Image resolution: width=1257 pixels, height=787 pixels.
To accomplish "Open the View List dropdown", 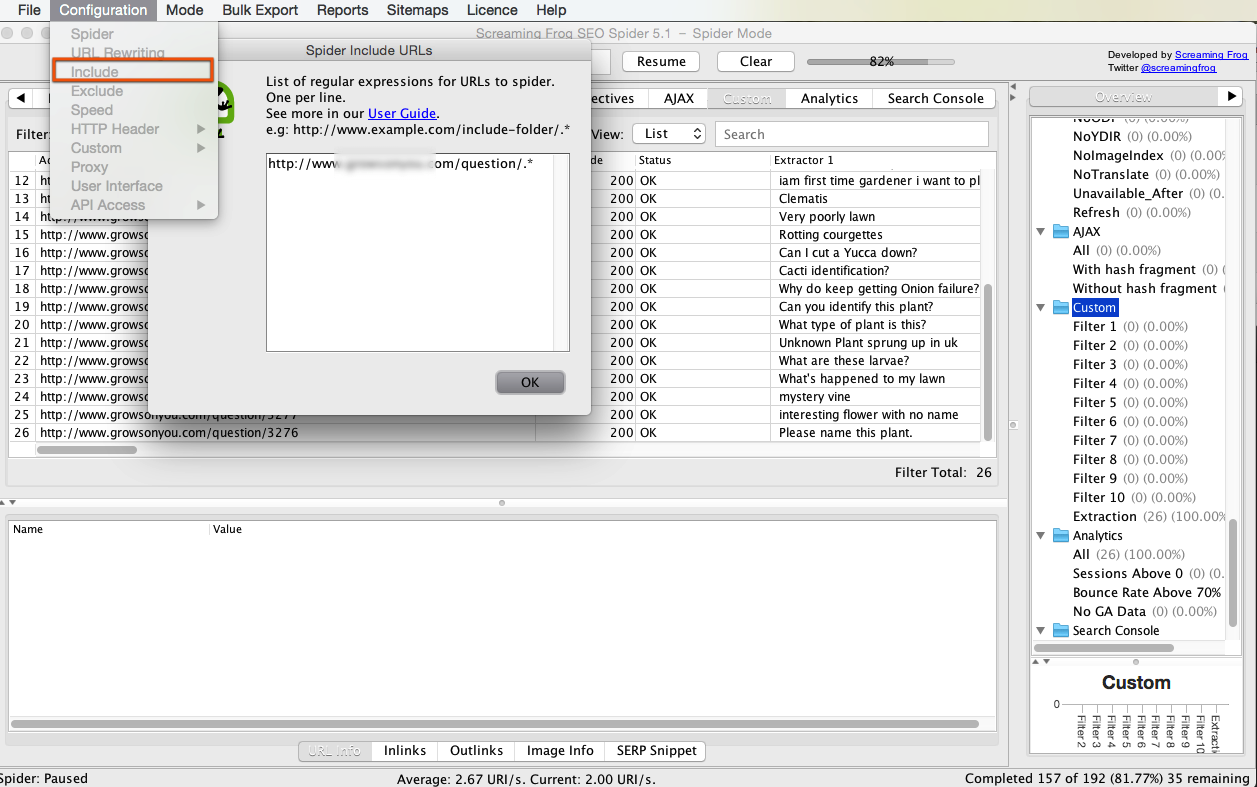I will pos(668,133).
